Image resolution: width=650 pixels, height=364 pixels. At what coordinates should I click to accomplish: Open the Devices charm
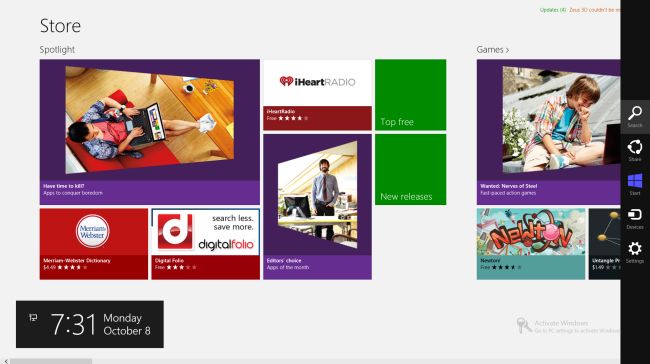click(635, 218)
